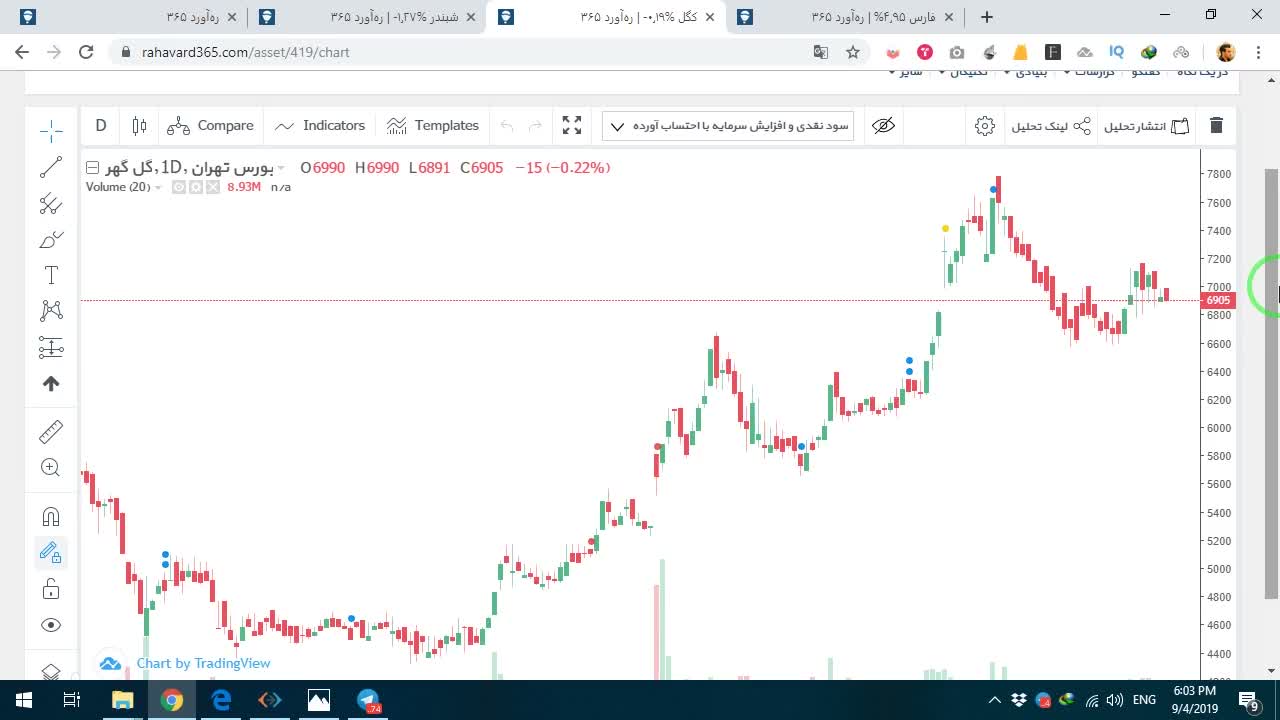Image resolution: width=1280 pixels, height=720 pixels.
Task: Open the Chrome profile avatar menu
Action: point(1226,52)
